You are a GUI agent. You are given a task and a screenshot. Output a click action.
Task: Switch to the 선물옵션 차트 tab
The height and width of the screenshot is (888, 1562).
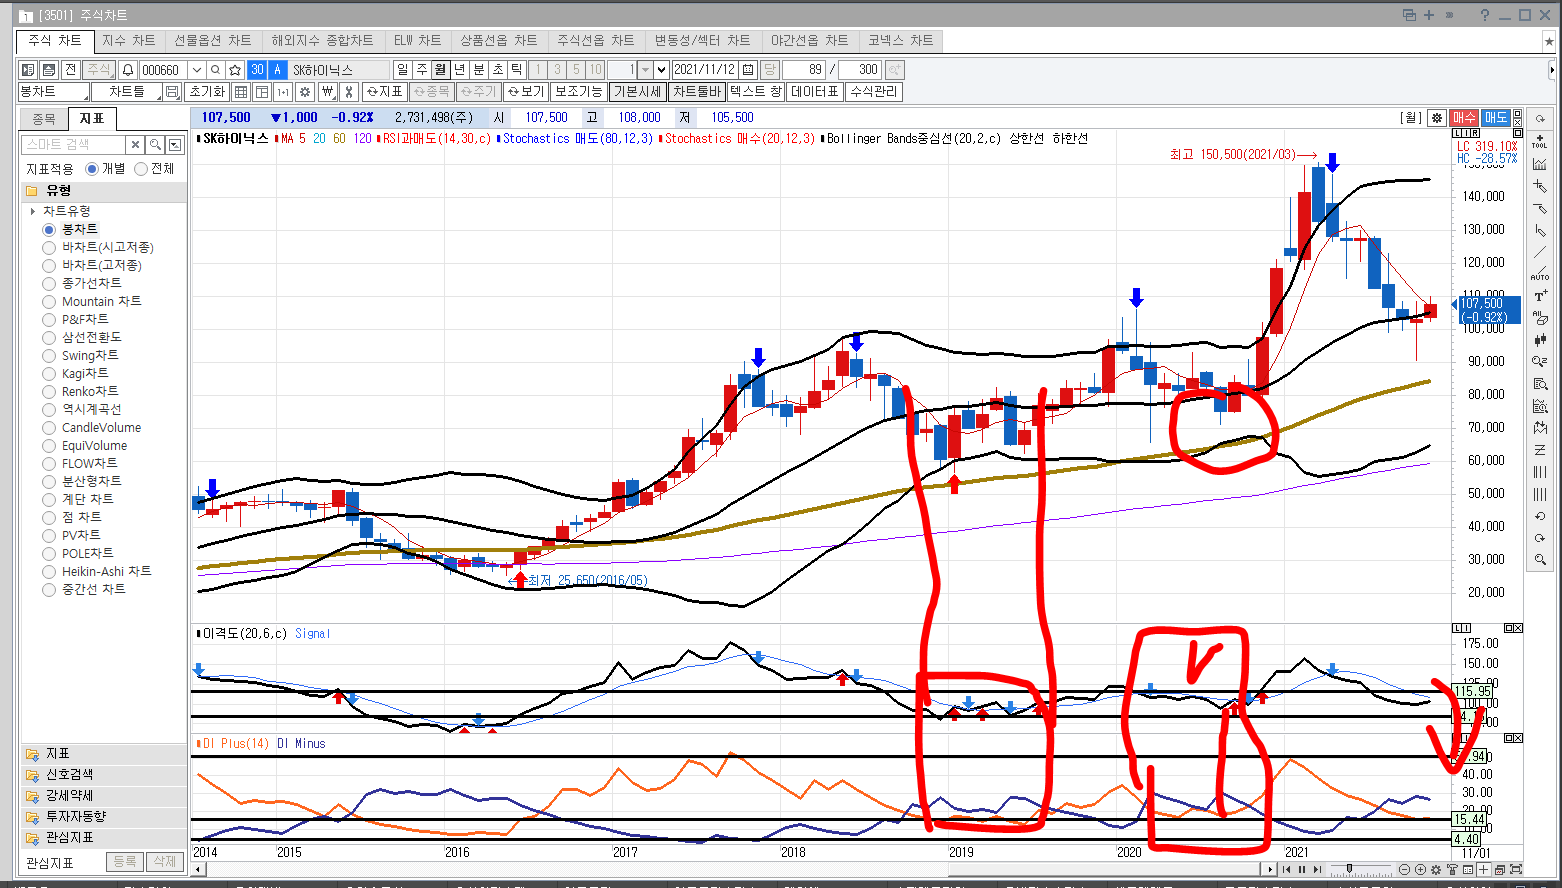[x=213, y=40]
